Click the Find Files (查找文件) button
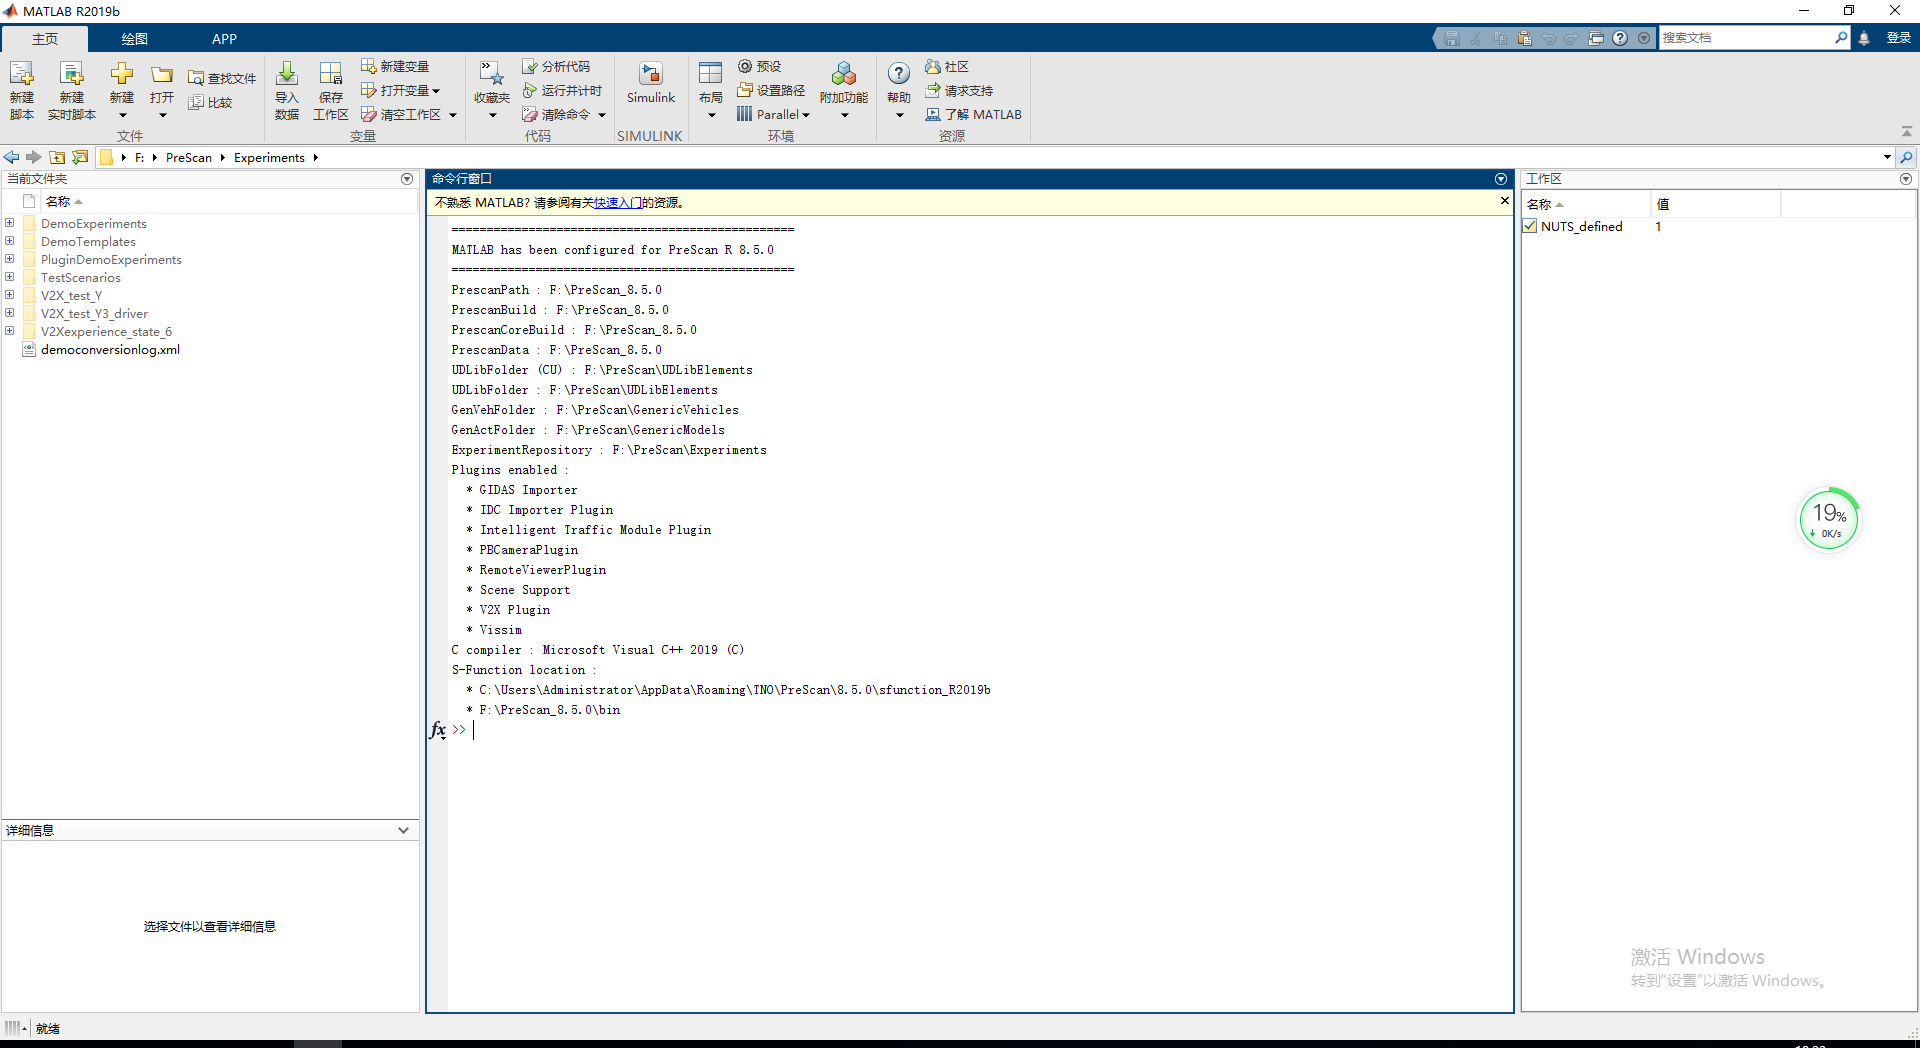This screenshot has height=1048, width=1920. (x=222, y=78)
